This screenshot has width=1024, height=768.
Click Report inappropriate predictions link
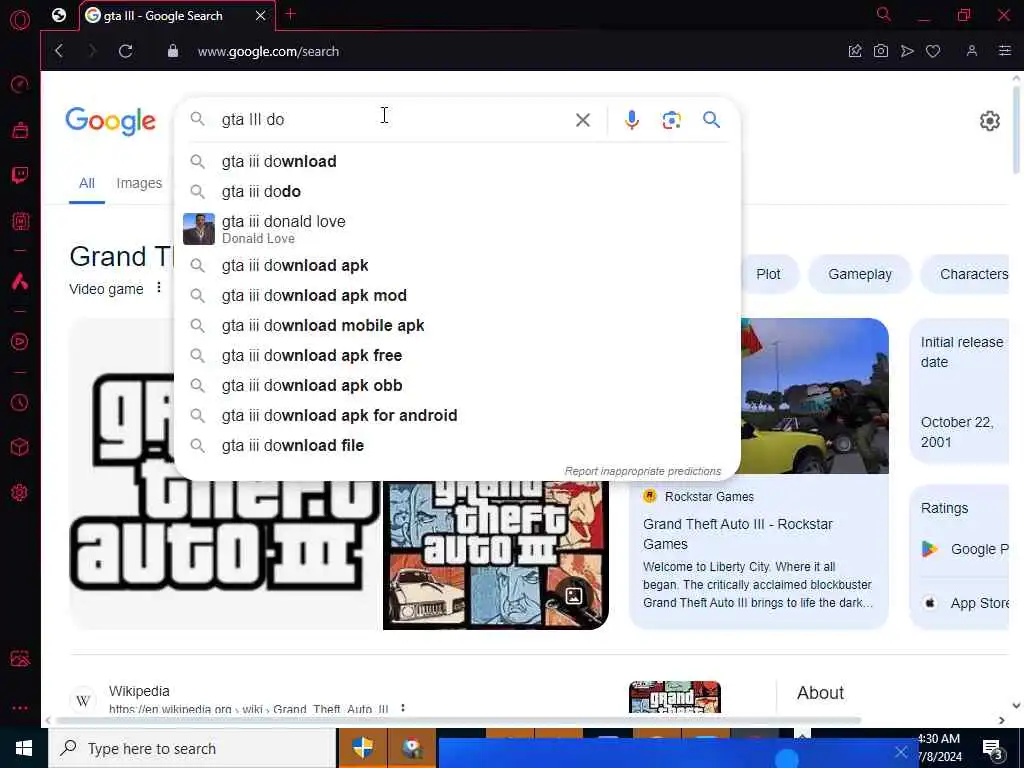pyautogui.click(x=643, y=471)
